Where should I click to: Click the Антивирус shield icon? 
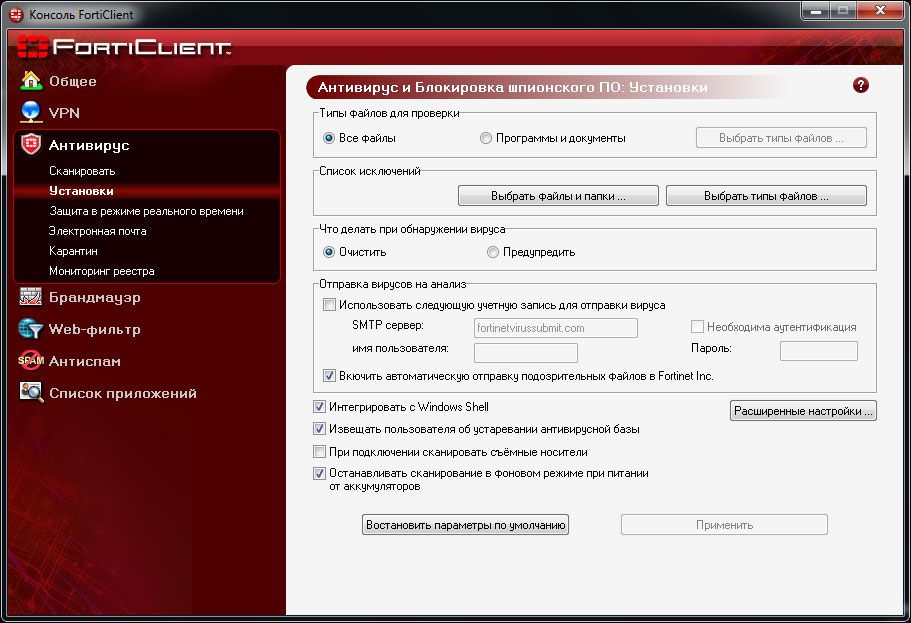(31, 144)
